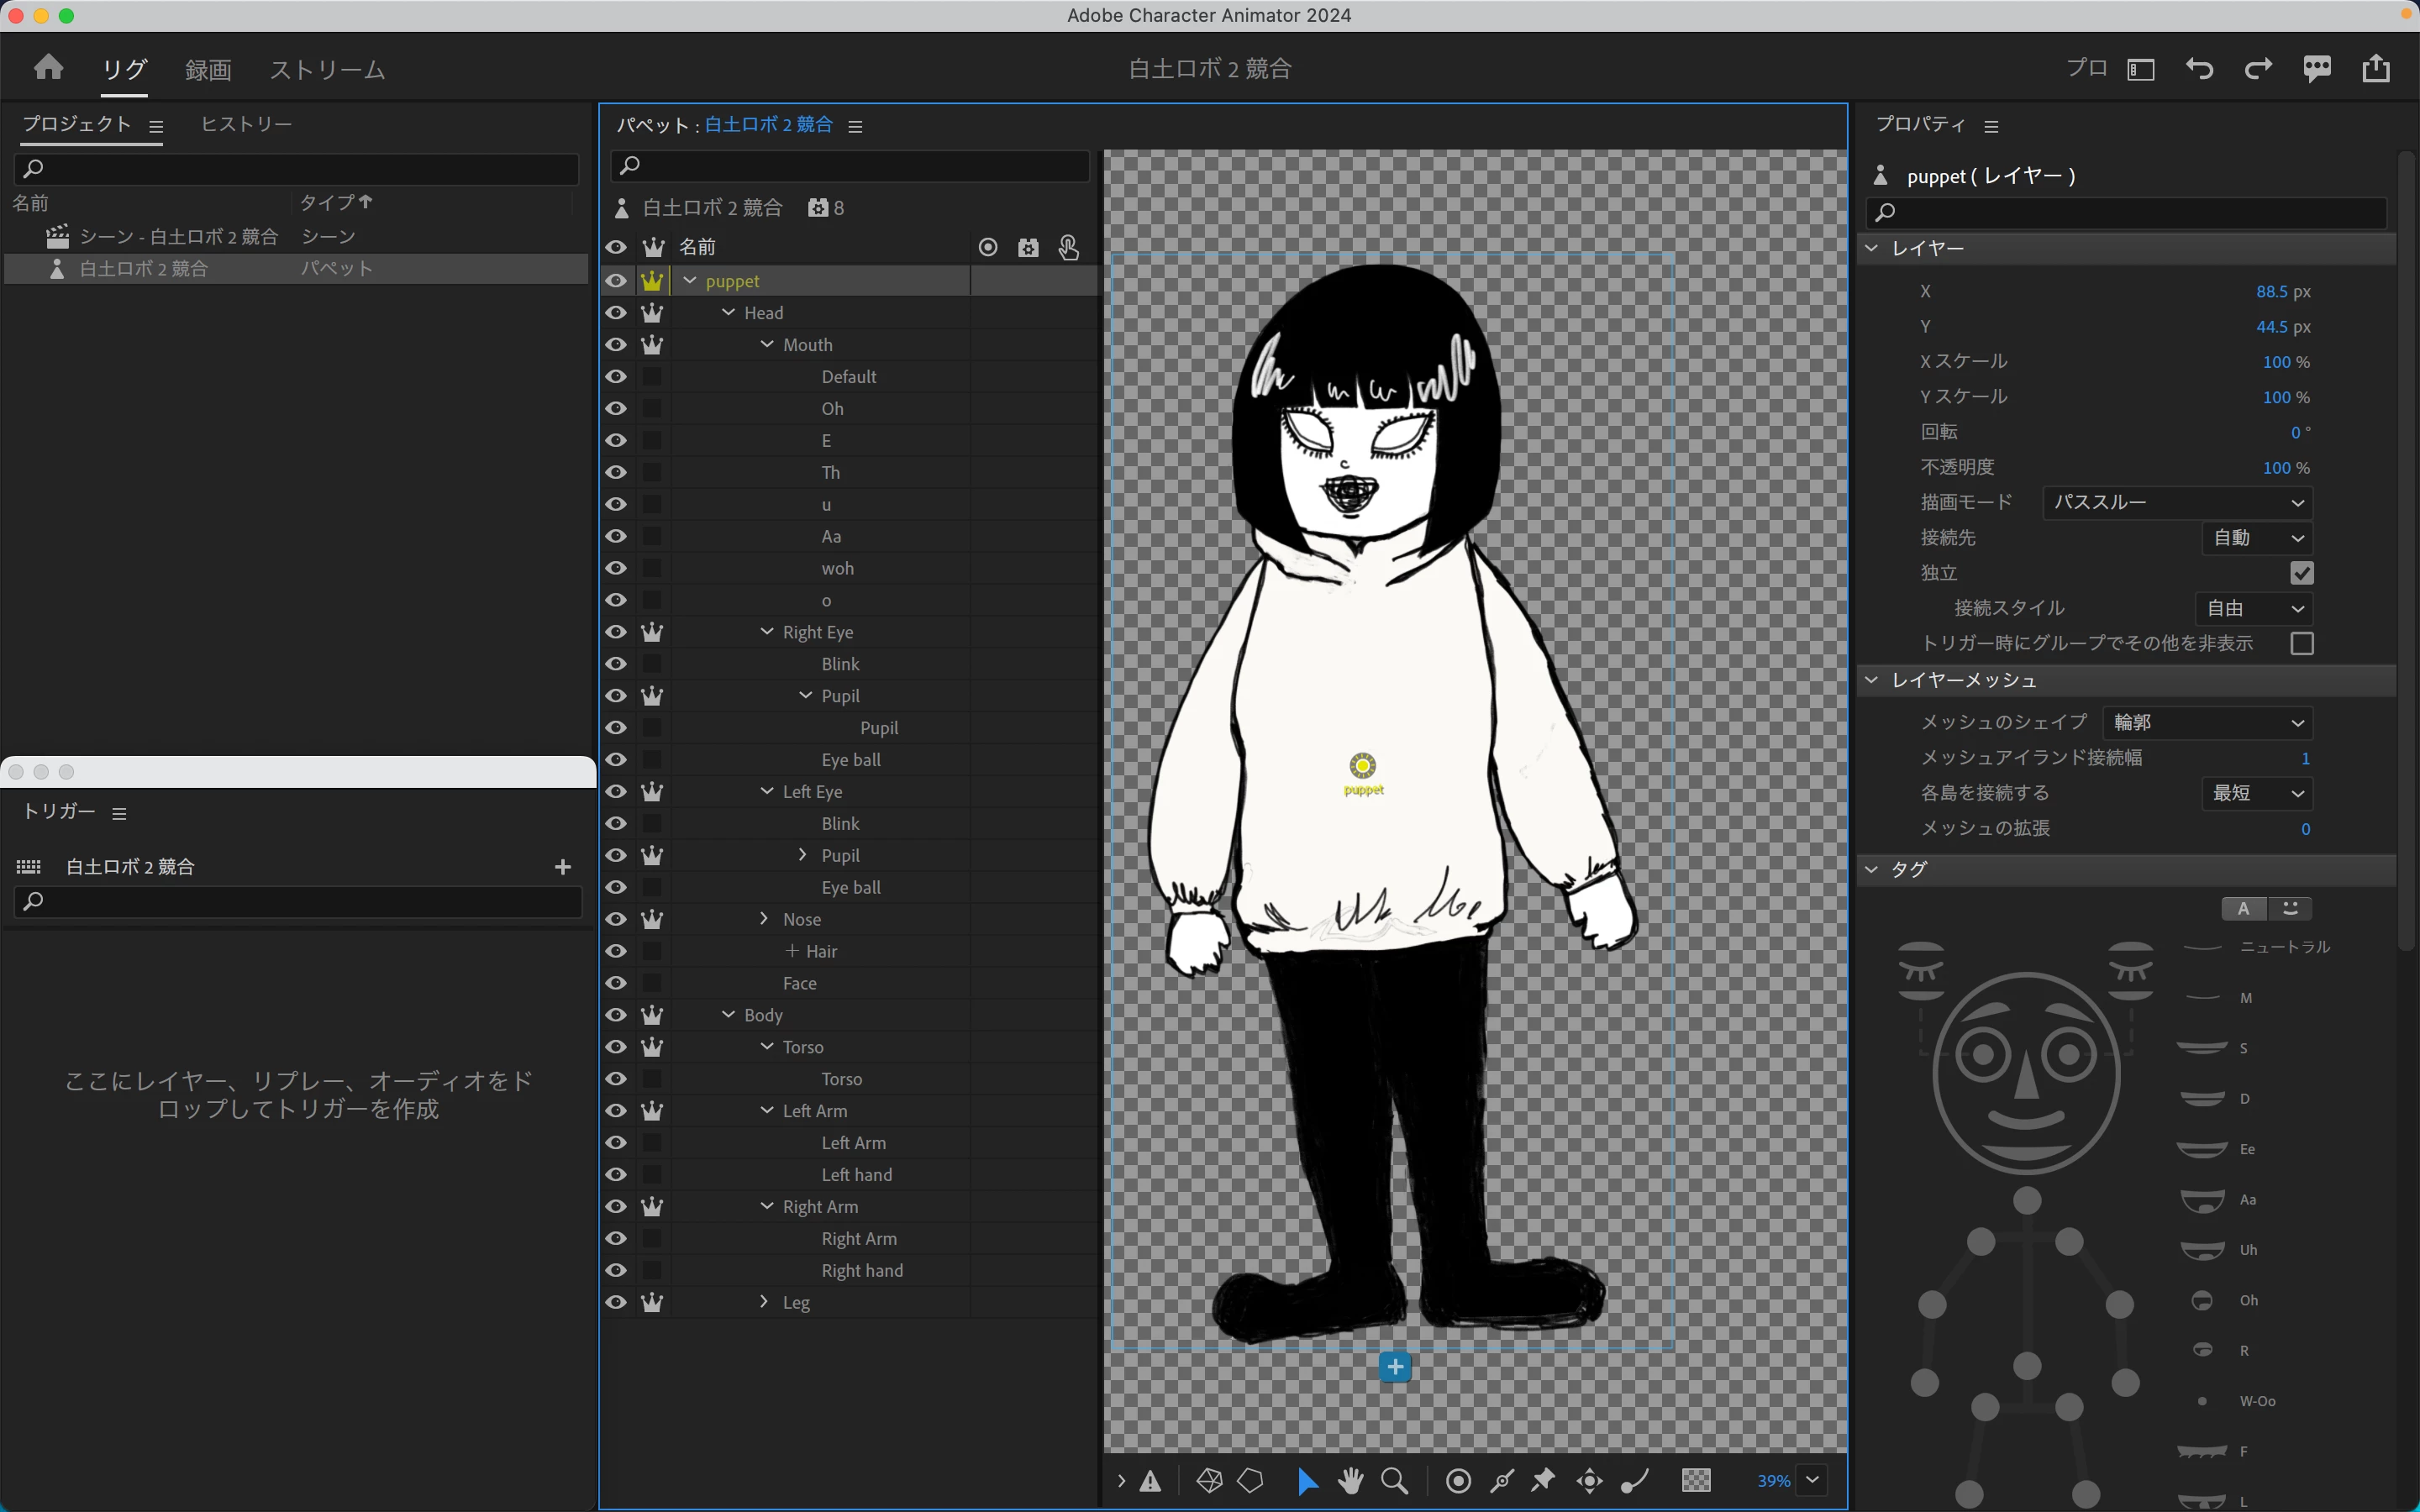The width and height of the screenshot is (2420, 1512).
Task: Click the warning triangle icon
Action: point(1151,1480)
